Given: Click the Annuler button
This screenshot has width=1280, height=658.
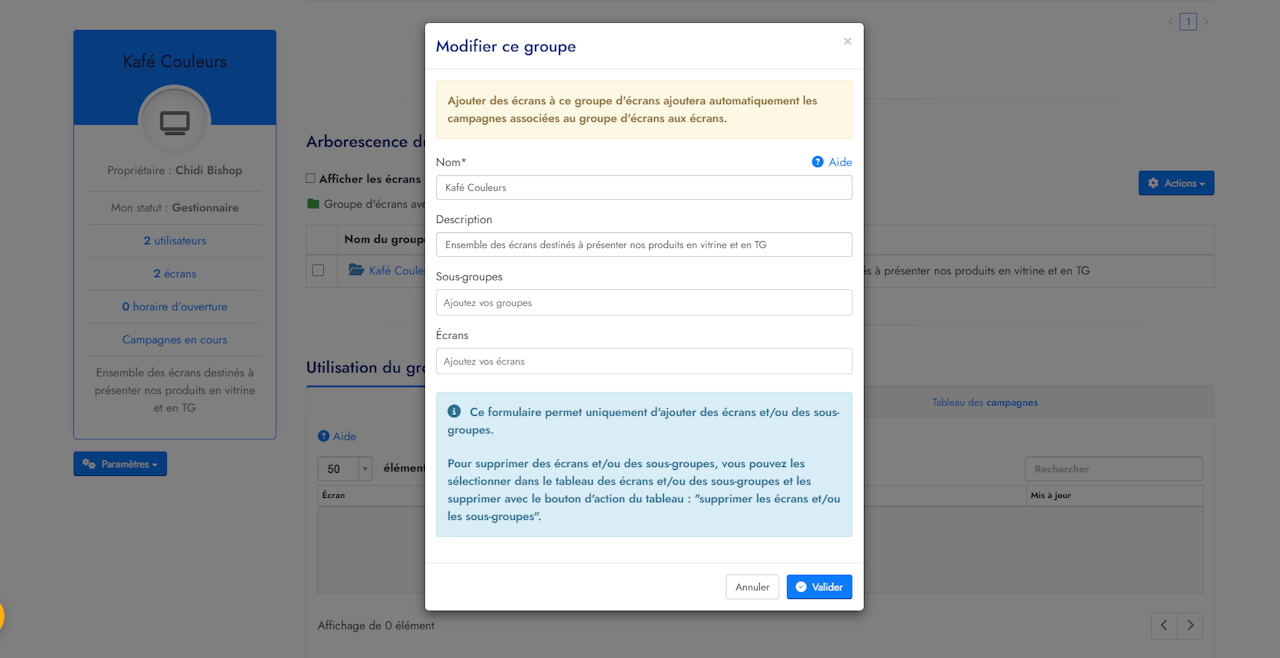Looking at the screenshot, I should coord(752,587).
